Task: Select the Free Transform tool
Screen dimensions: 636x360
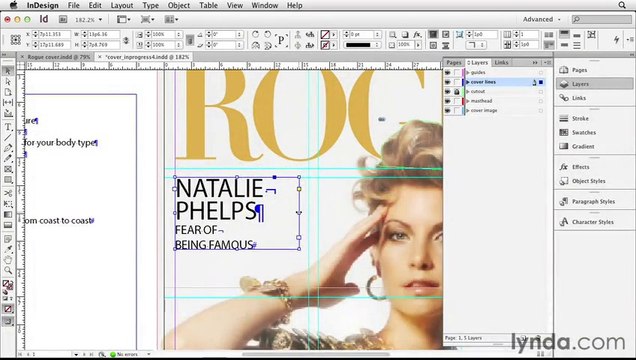Action: [x=8, y=204]
